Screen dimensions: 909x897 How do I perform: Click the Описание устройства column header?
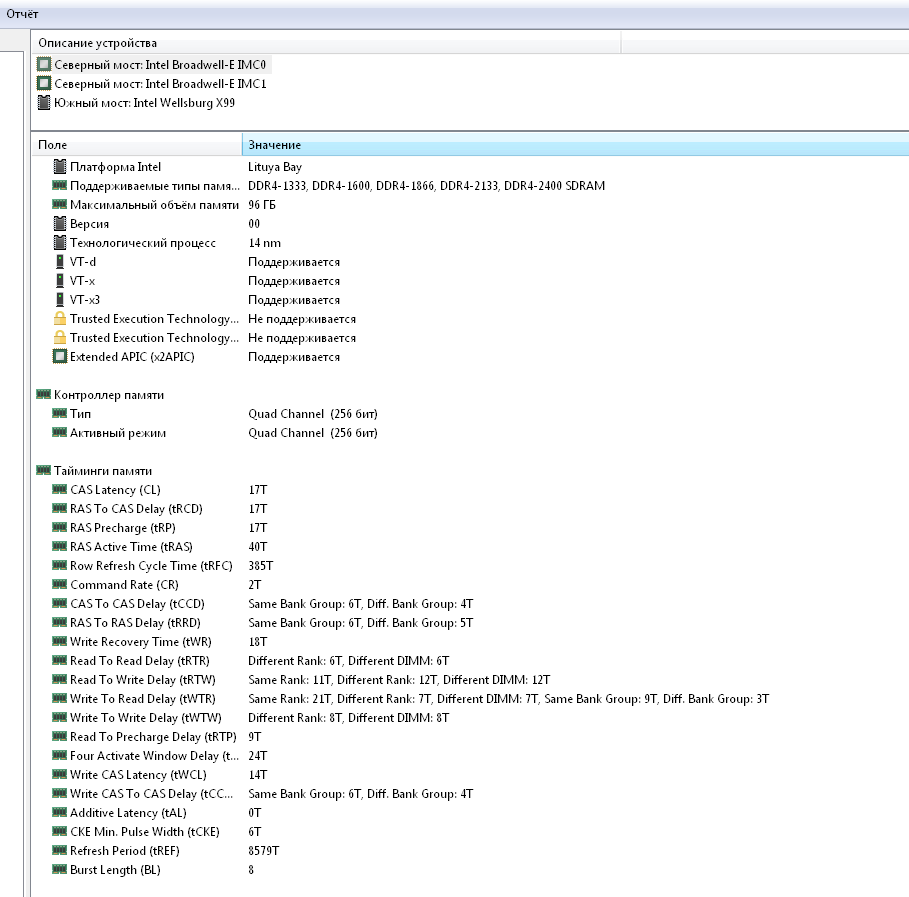coord(326,43)
